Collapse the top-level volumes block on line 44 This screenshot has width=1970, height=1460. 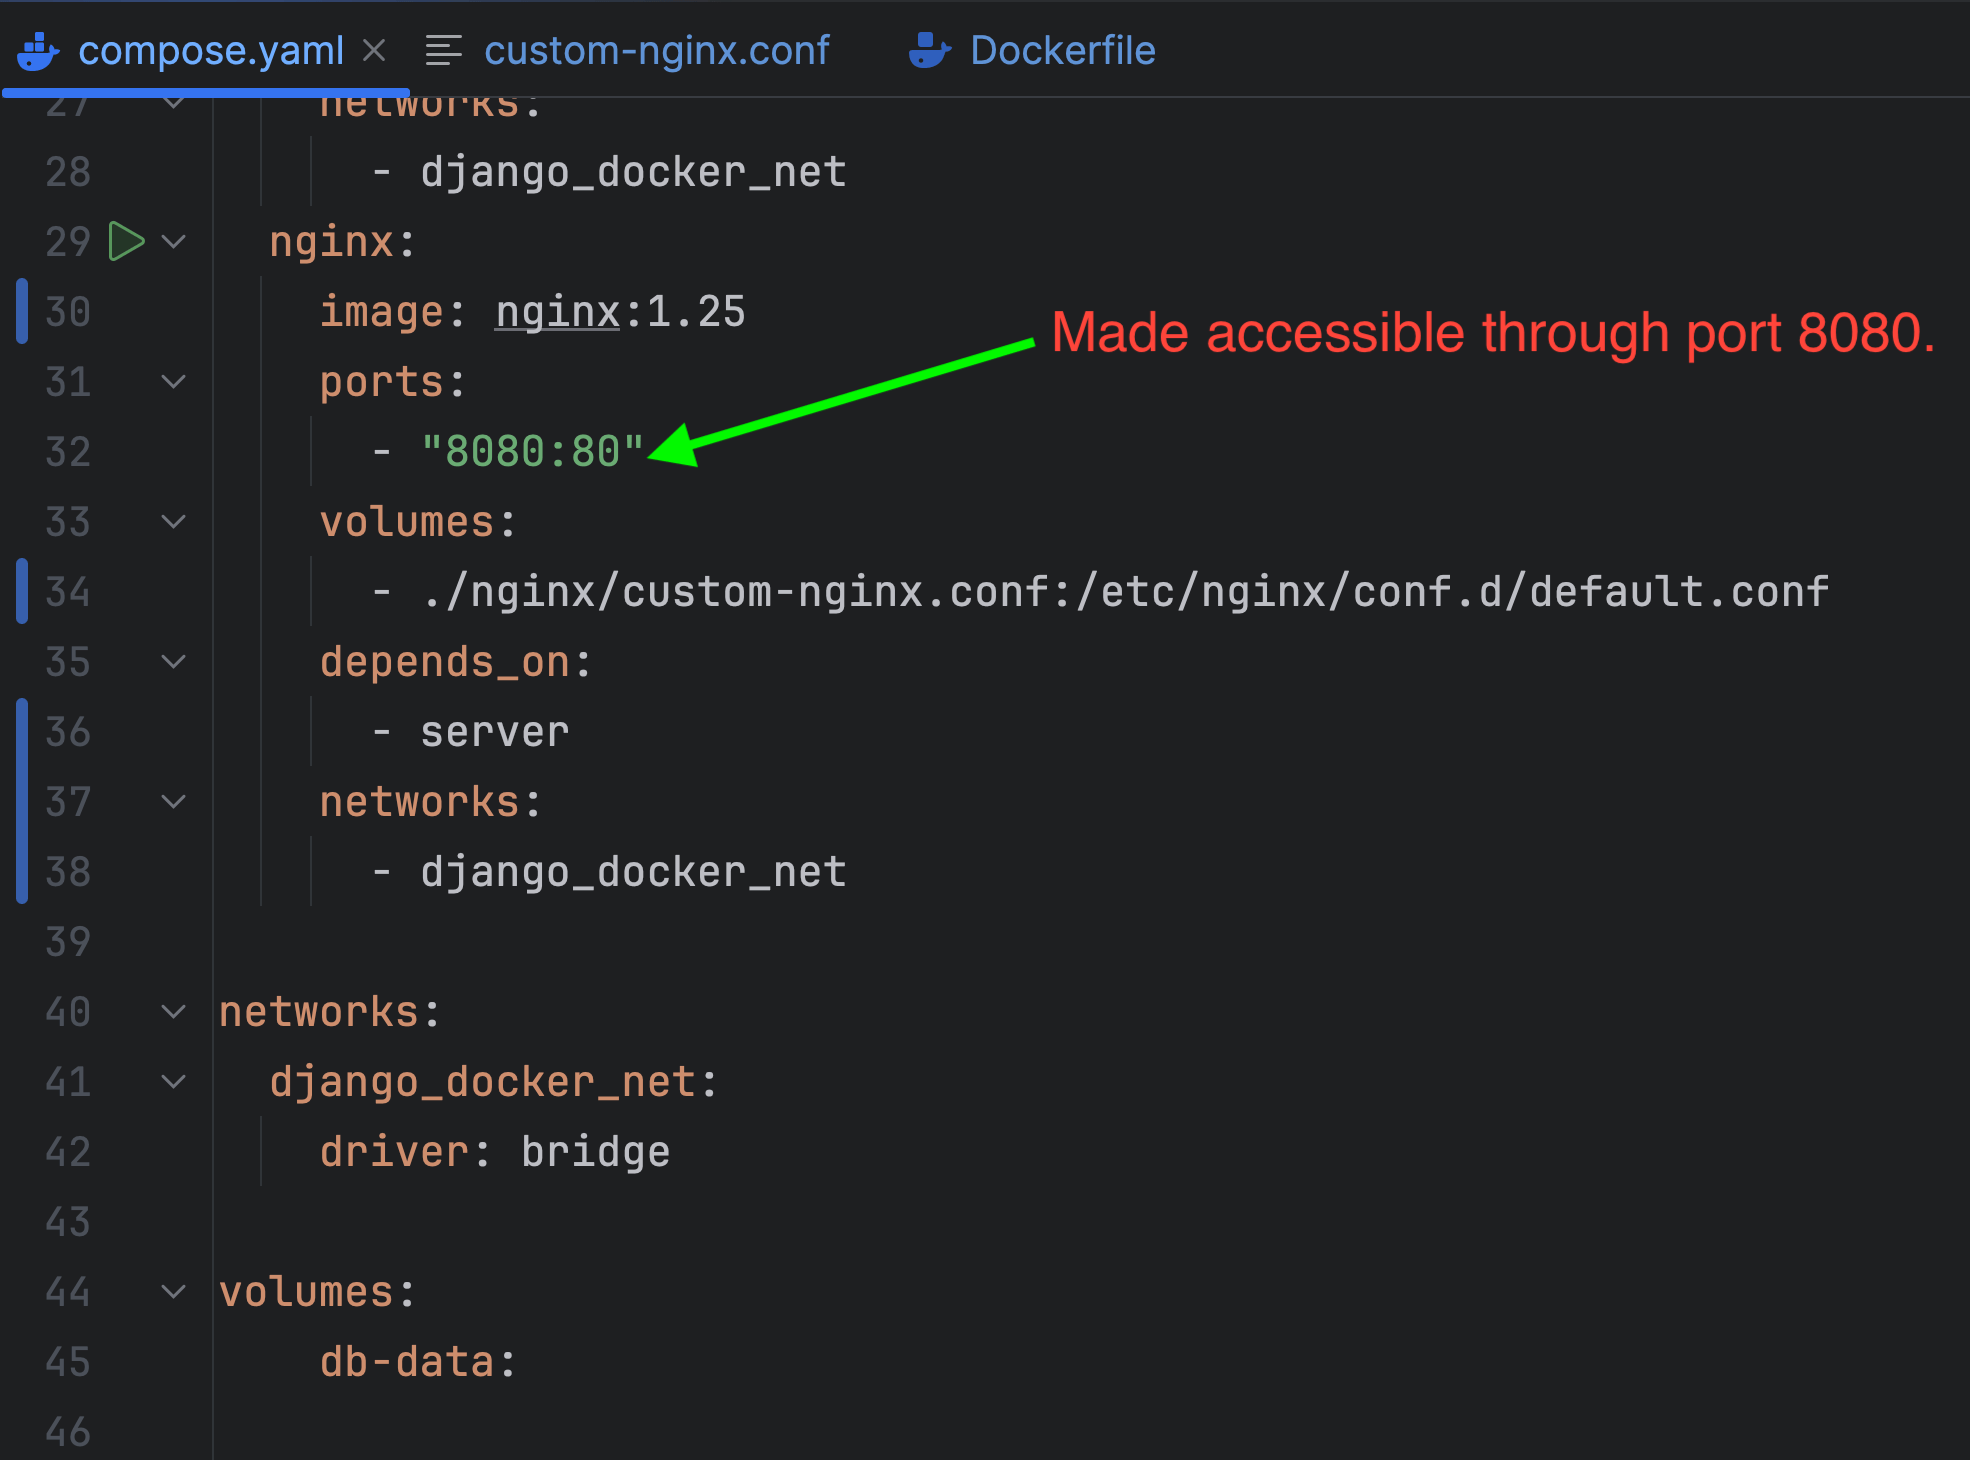point(174,1292)
